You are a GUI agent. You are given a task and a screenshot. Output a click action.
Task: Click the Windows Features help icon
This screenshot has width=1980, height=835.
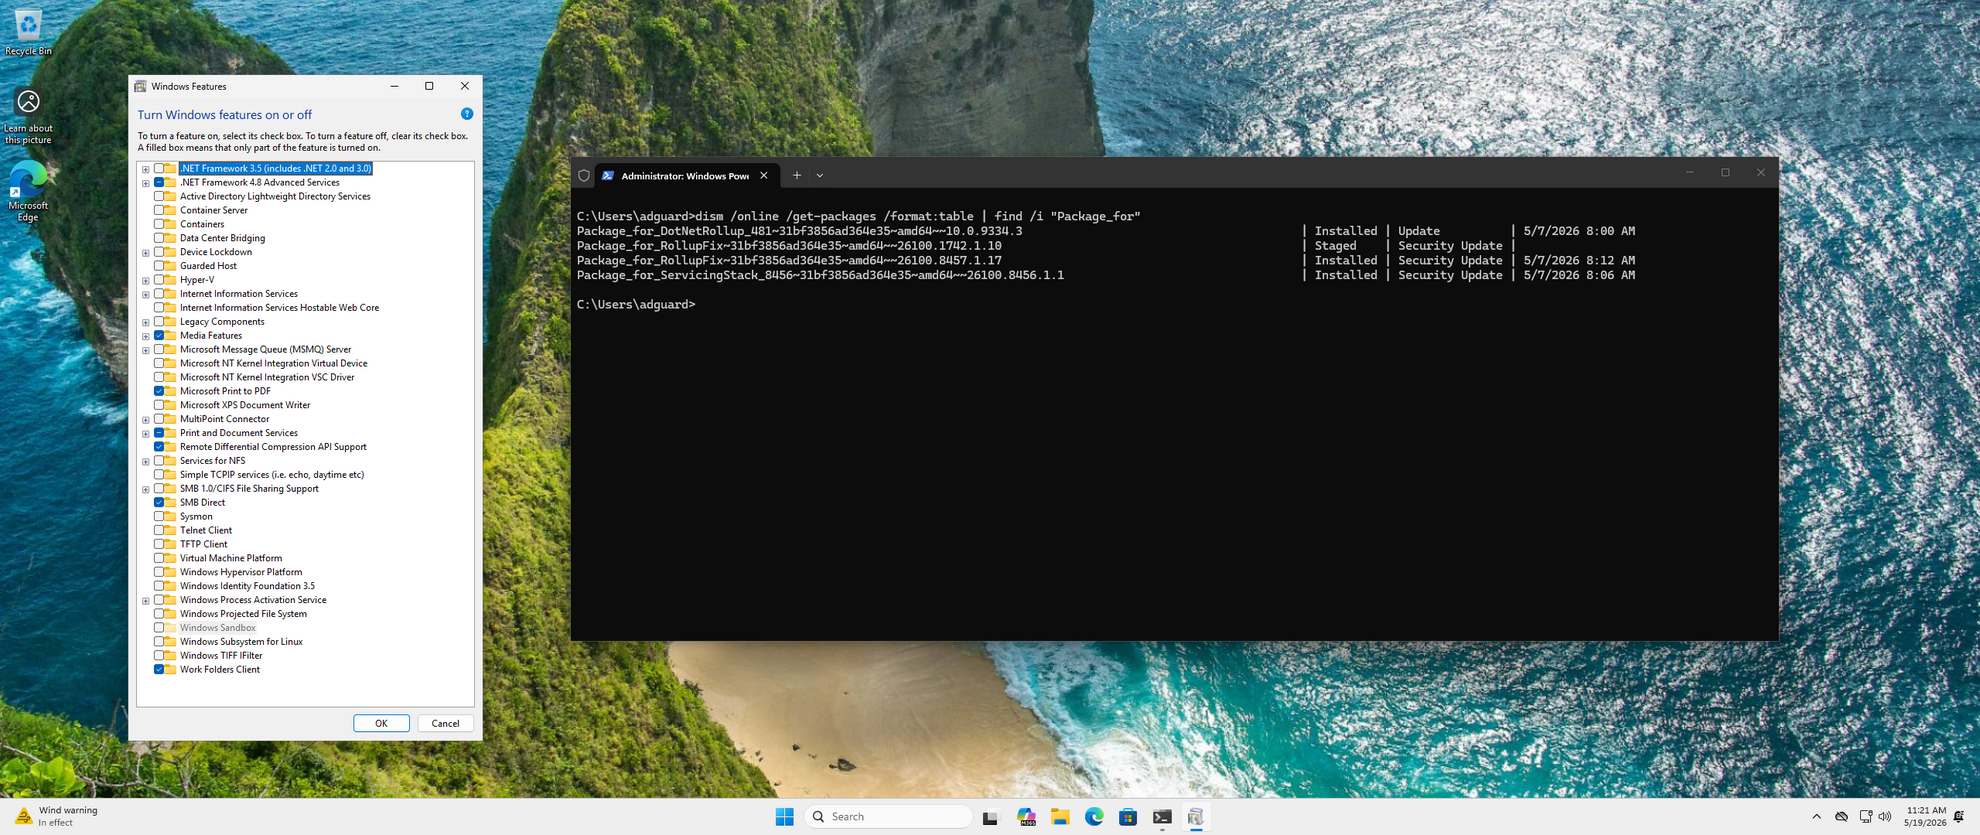[x=467, y=114]
